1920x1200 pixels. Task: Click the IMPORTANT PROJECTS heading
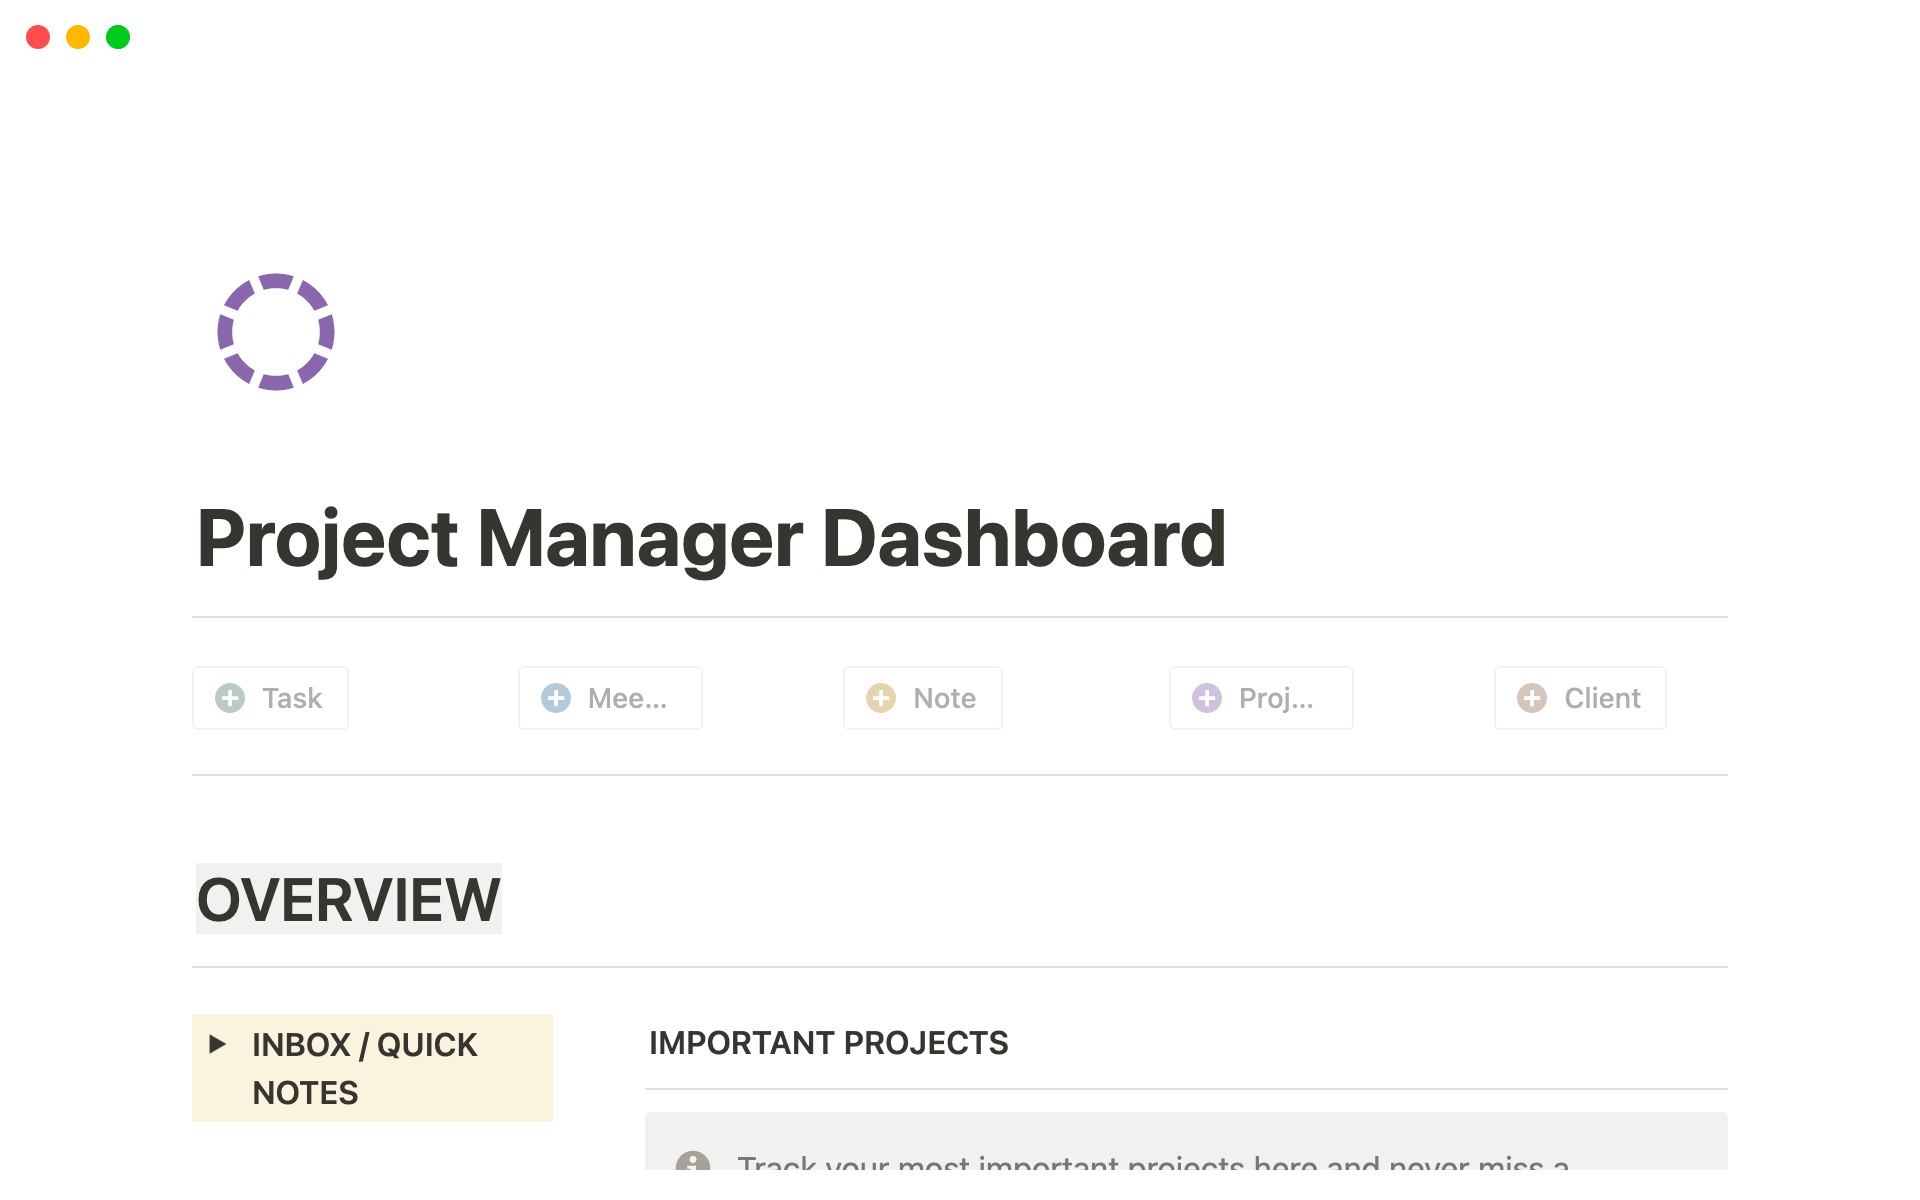click(828, 1043)
